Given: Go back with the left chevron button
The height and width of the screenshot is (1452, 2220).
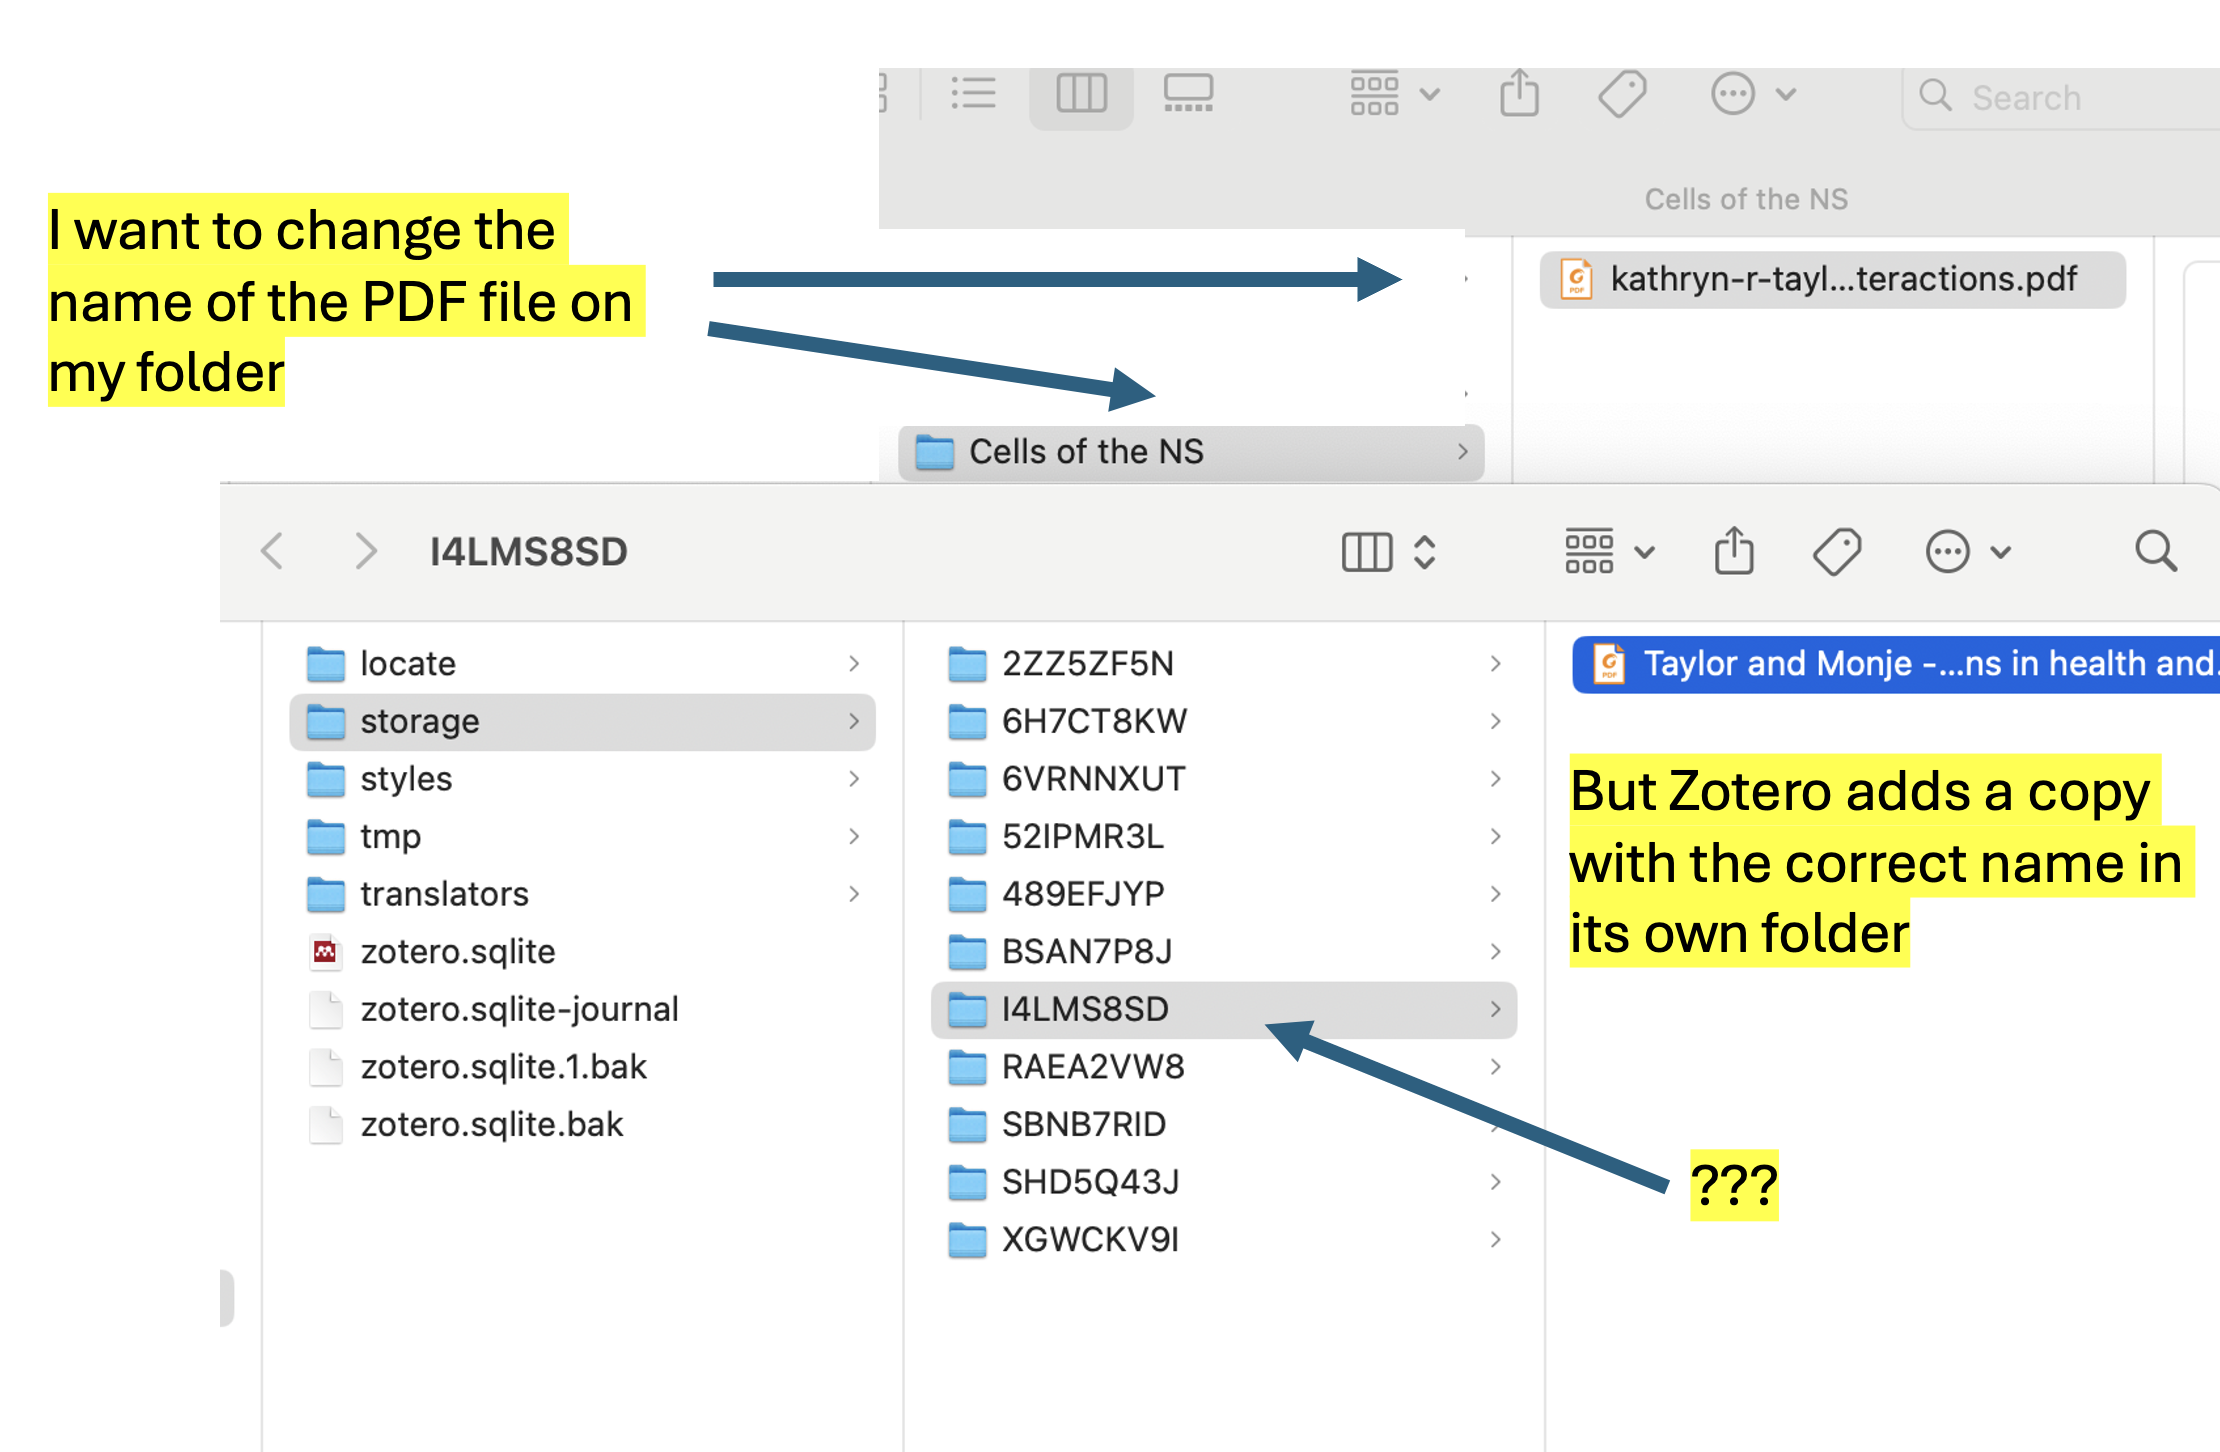Looking at the screenshot, I should coord(272,551).
